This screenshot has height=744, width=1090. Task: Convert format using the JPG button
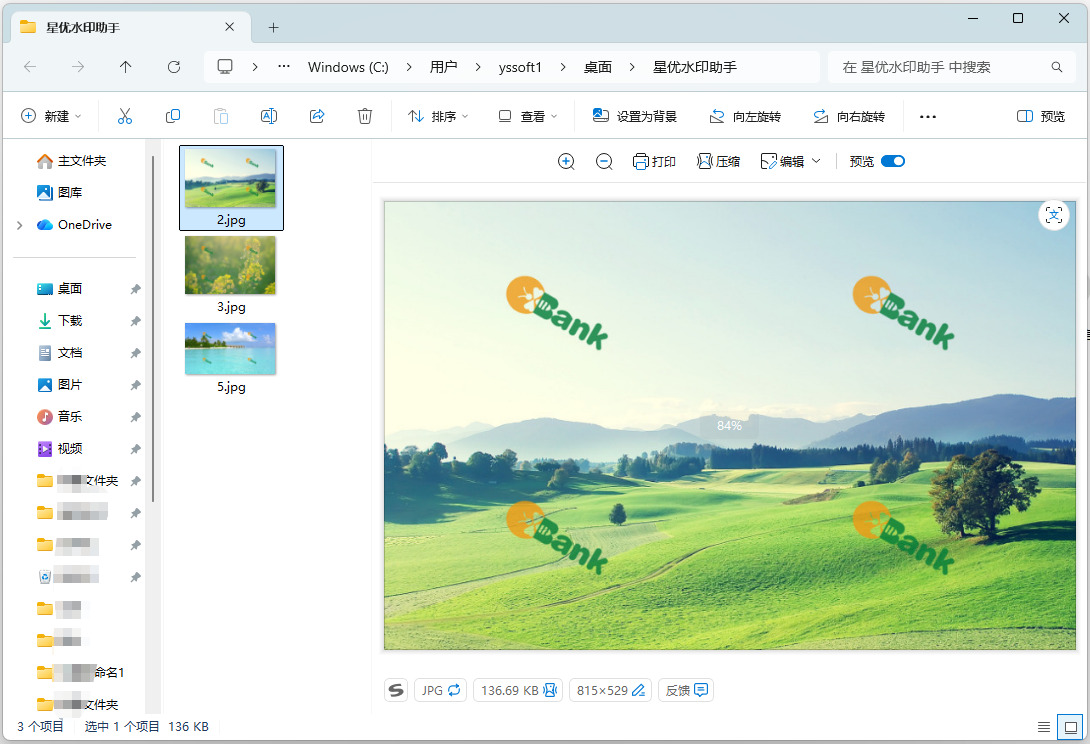[441, 690]
